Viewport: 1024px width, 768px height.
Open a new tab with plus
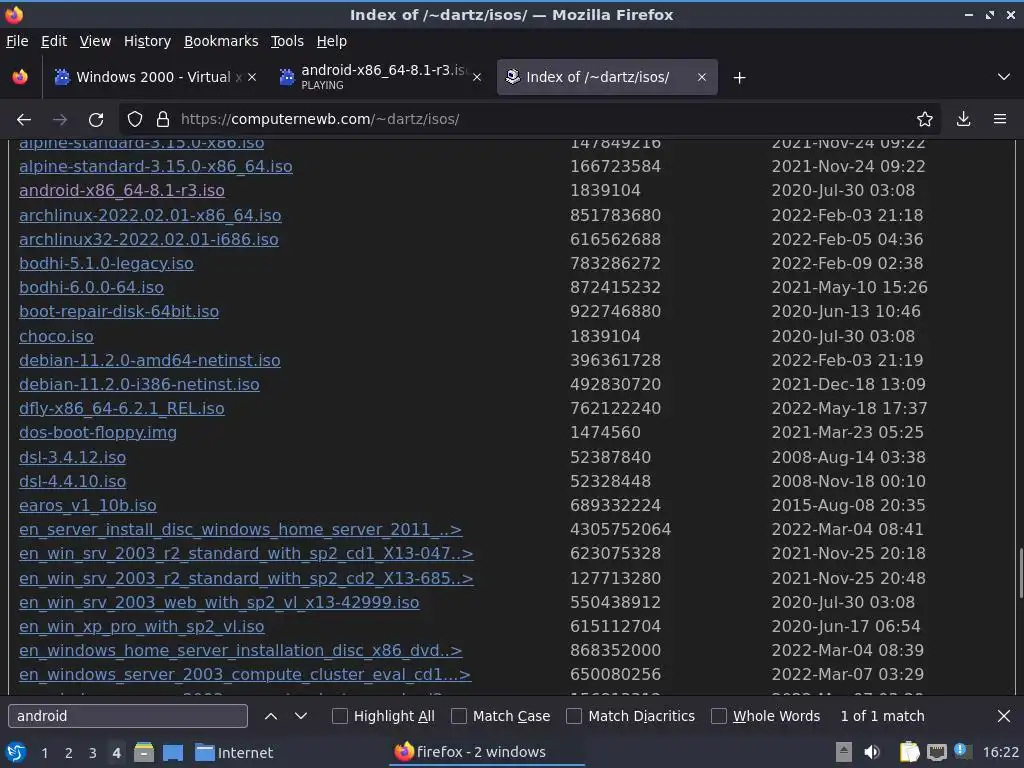pos(739,78)
